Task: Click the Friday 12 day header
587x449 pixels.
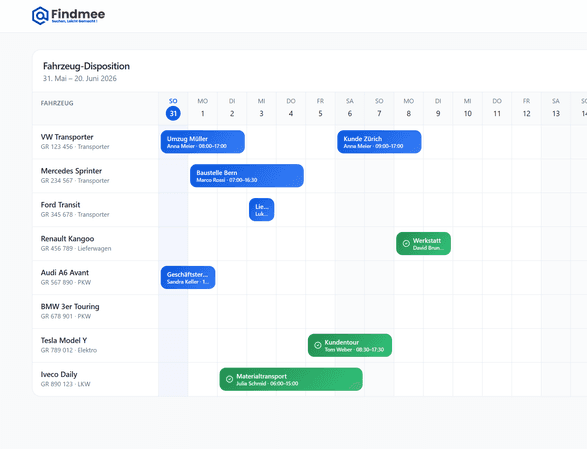Action: pyautogui.click(x=526, y=108)
